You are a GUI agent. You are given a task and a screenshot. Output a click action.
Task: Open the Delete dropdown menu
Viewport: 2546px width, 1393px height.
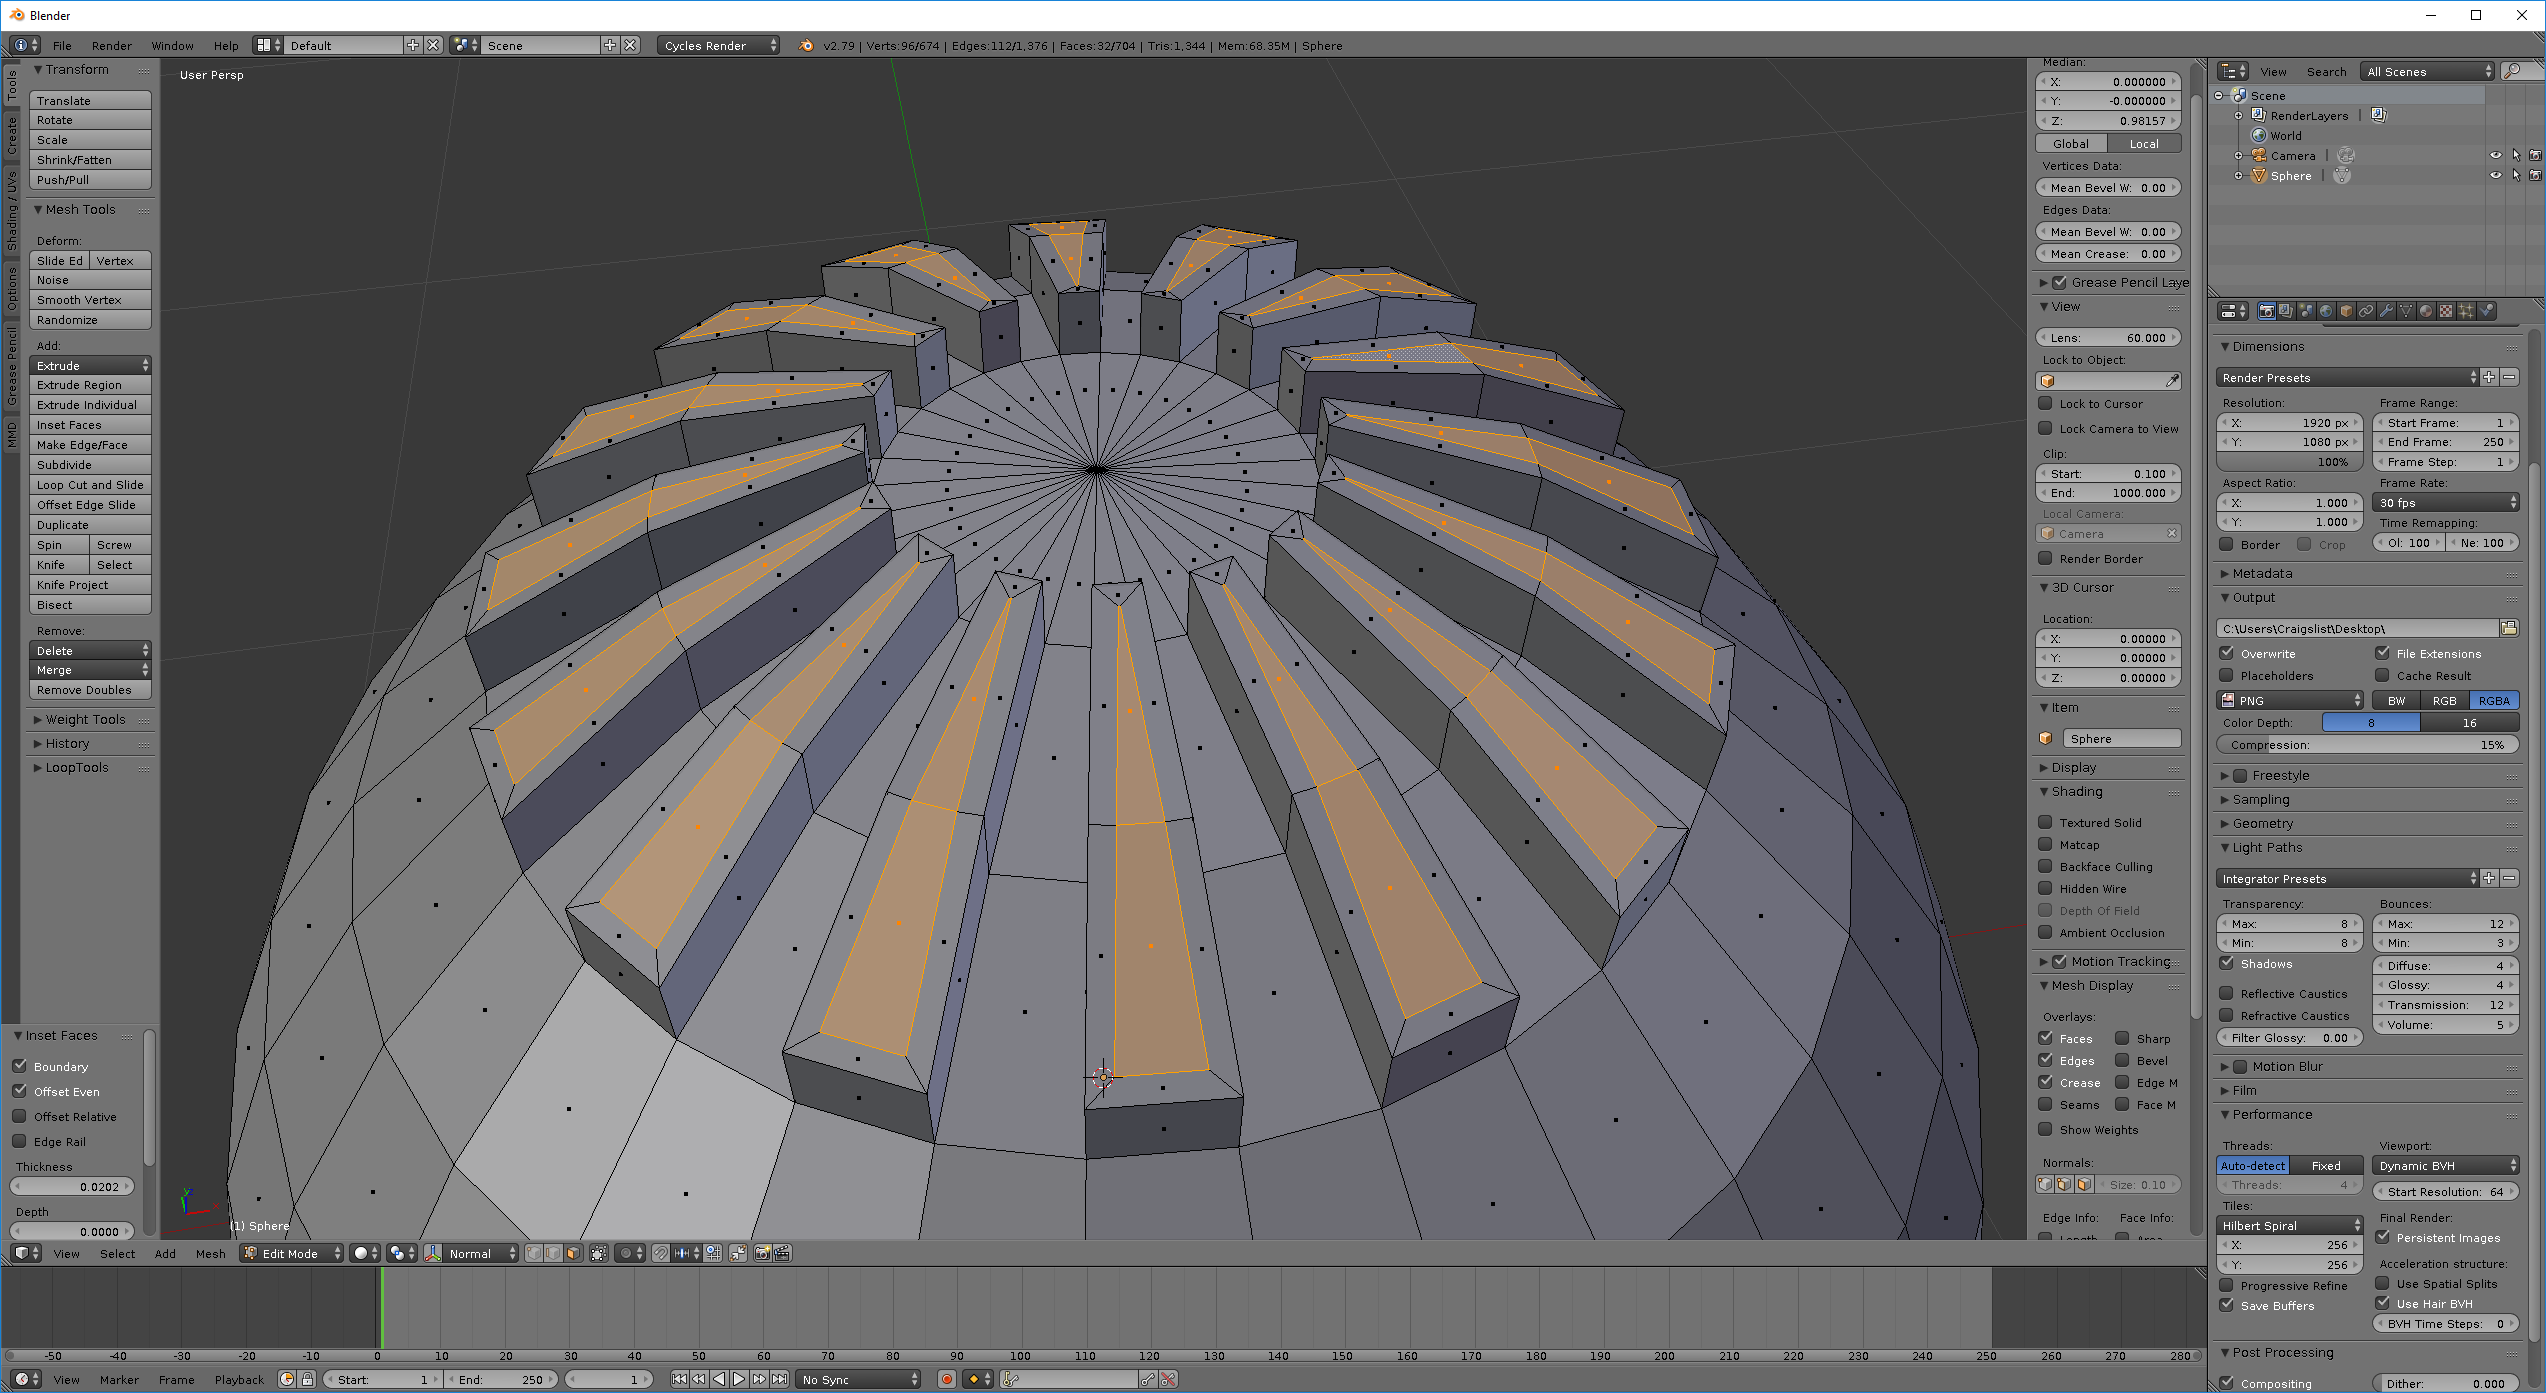click(90, 650)
